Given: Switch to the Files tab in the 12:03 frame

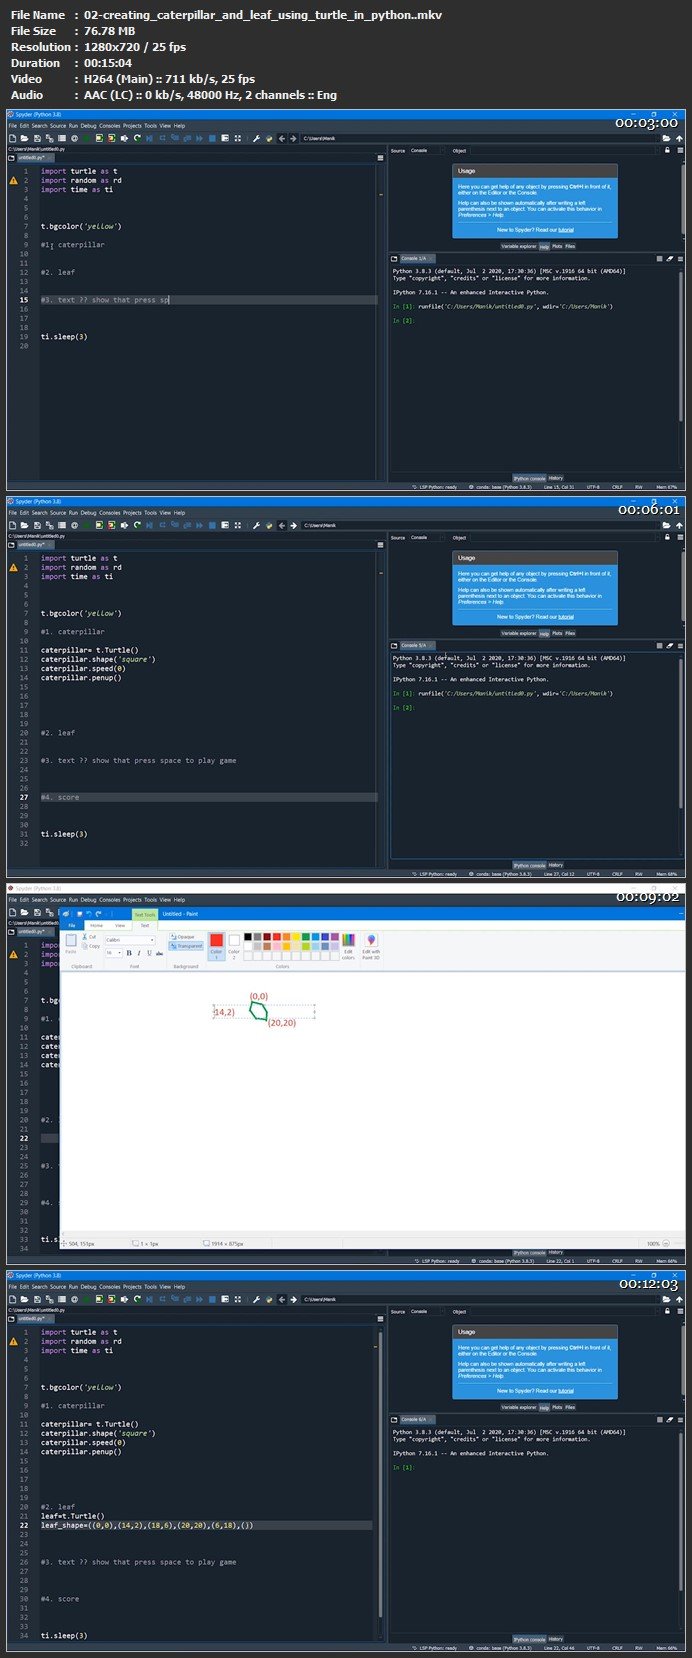Looking at the screenshot, I should 570,1406.
